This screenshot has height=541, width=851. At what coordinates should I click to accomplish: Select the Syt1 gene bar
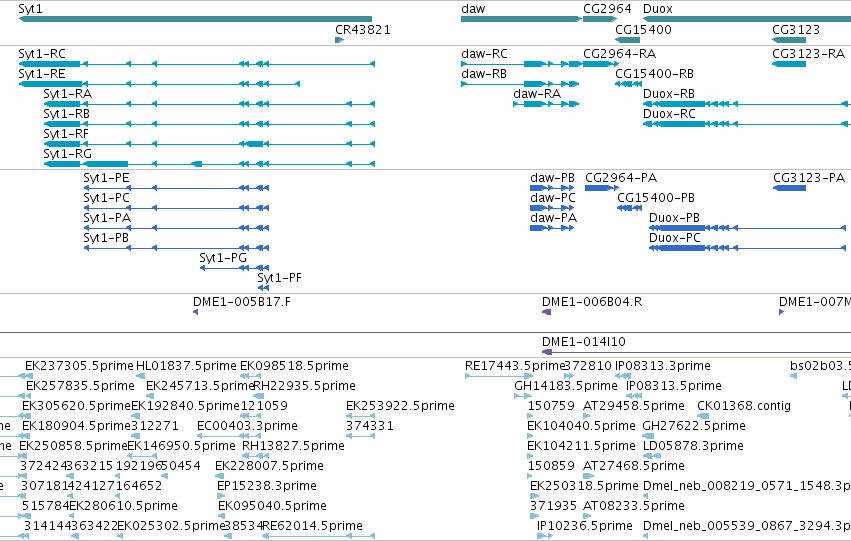click(195, 19)
